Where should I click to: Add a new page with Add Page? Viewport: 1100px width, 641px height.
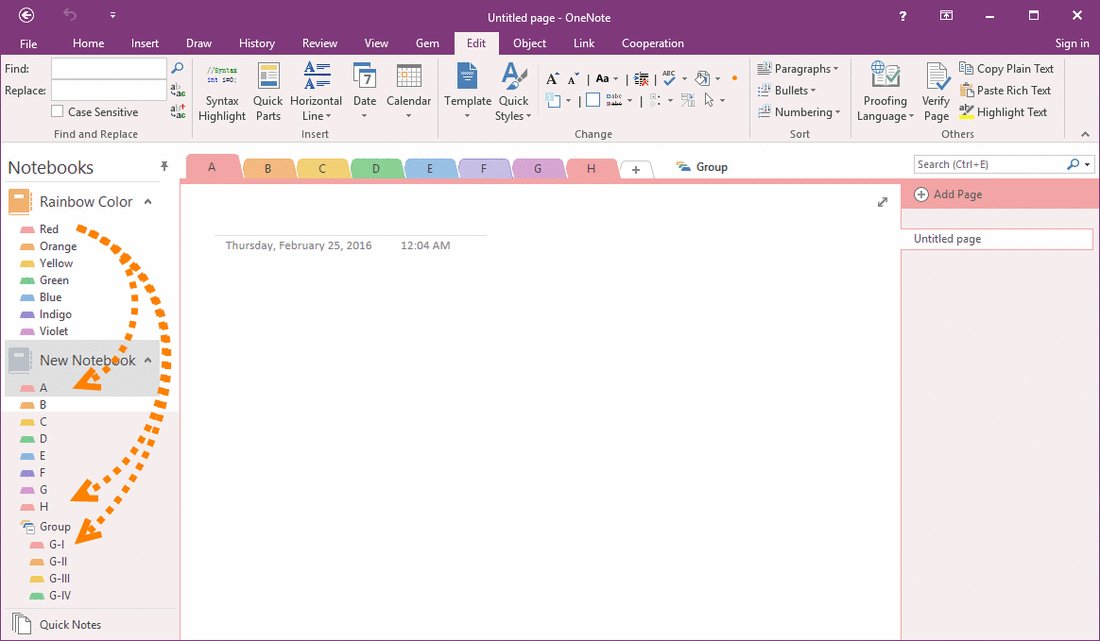point(948,194)
